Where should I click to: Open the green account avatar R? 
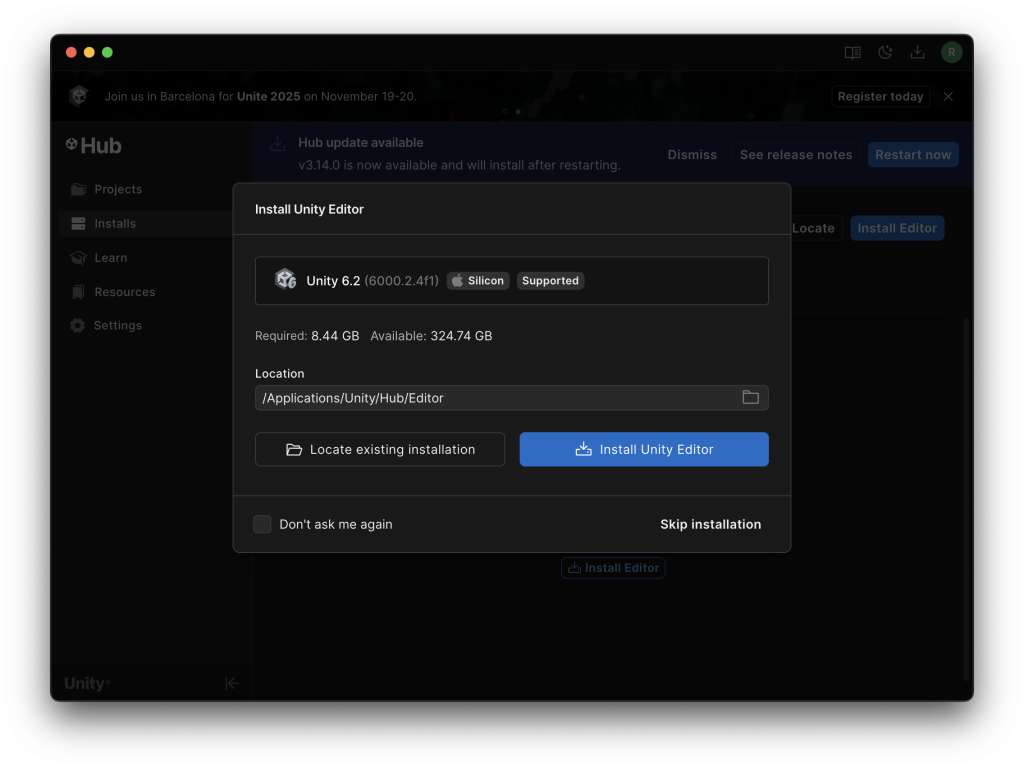pos(952,52)
